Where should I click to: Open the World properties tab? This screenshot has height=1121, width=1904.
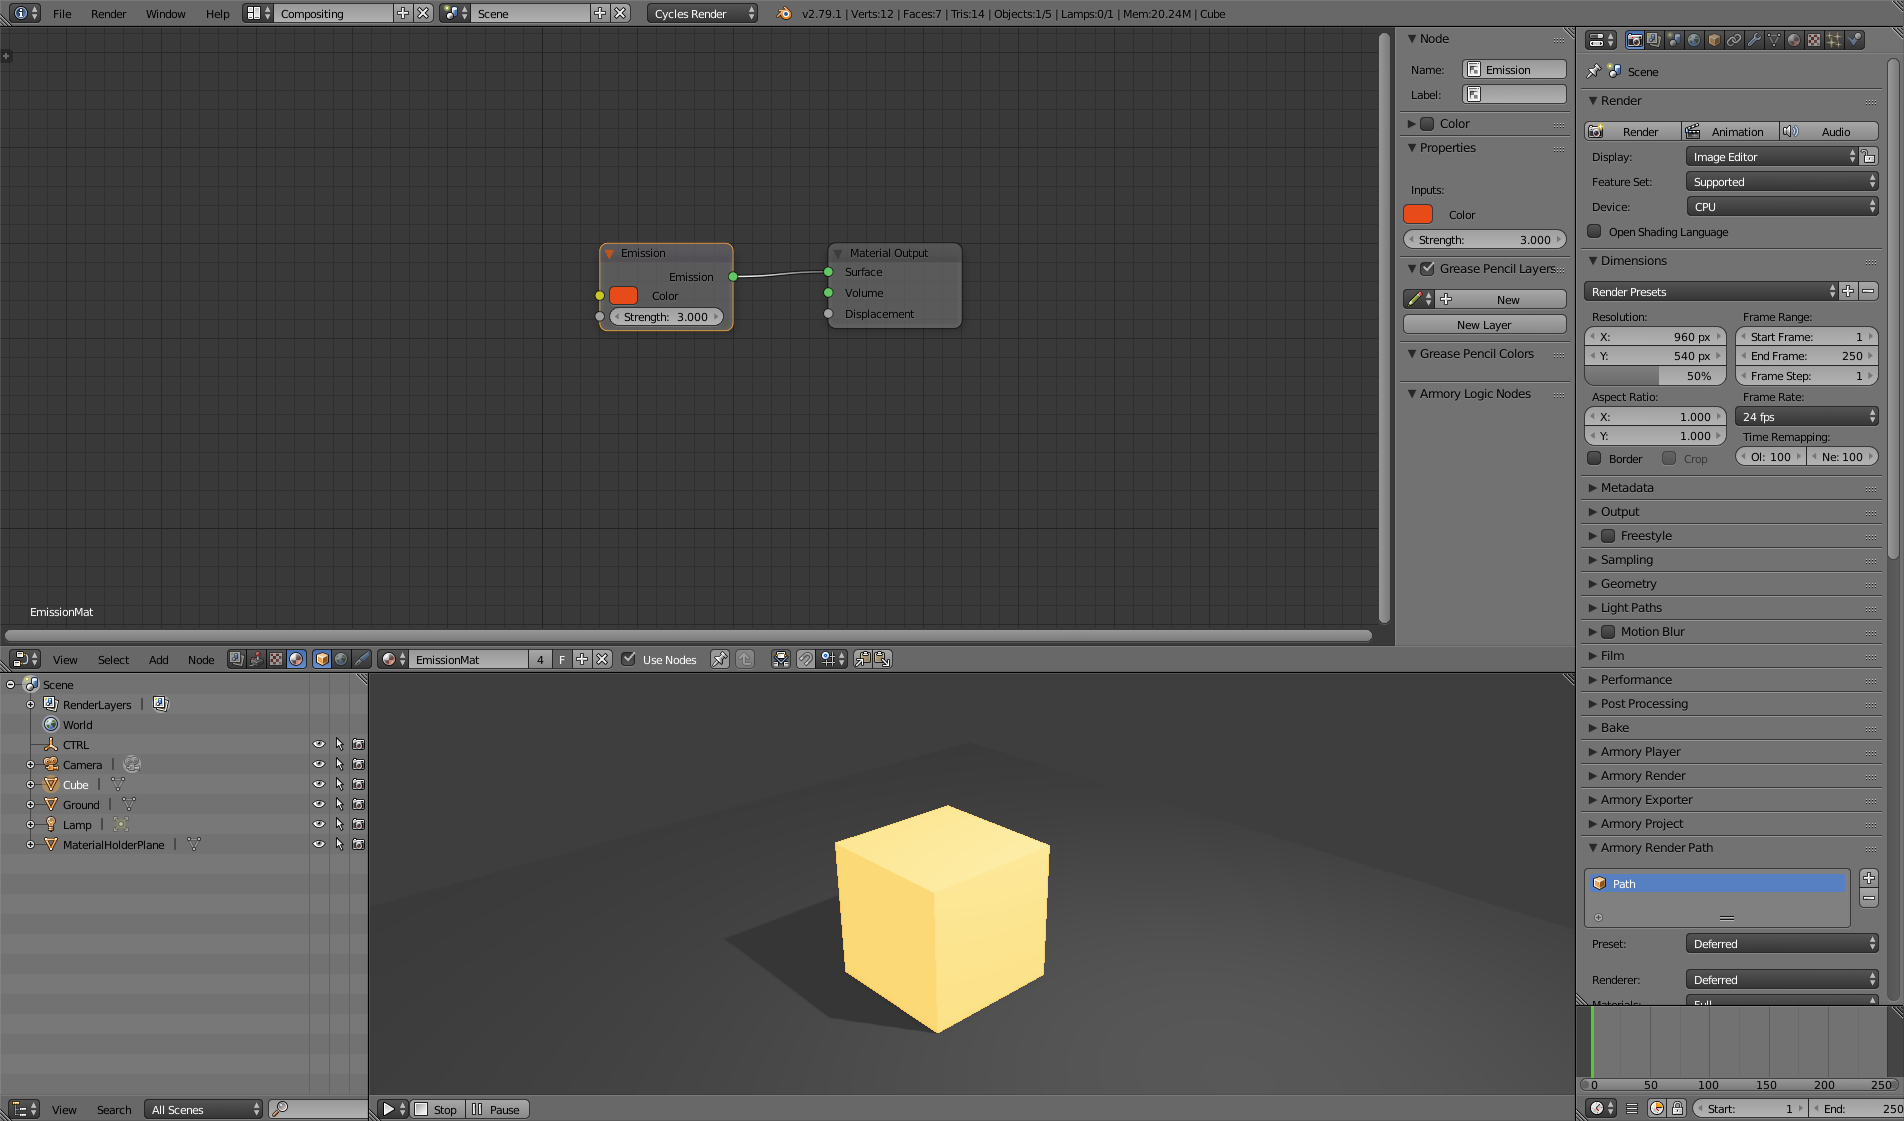pyautogui.click(x=1694, y=40)
